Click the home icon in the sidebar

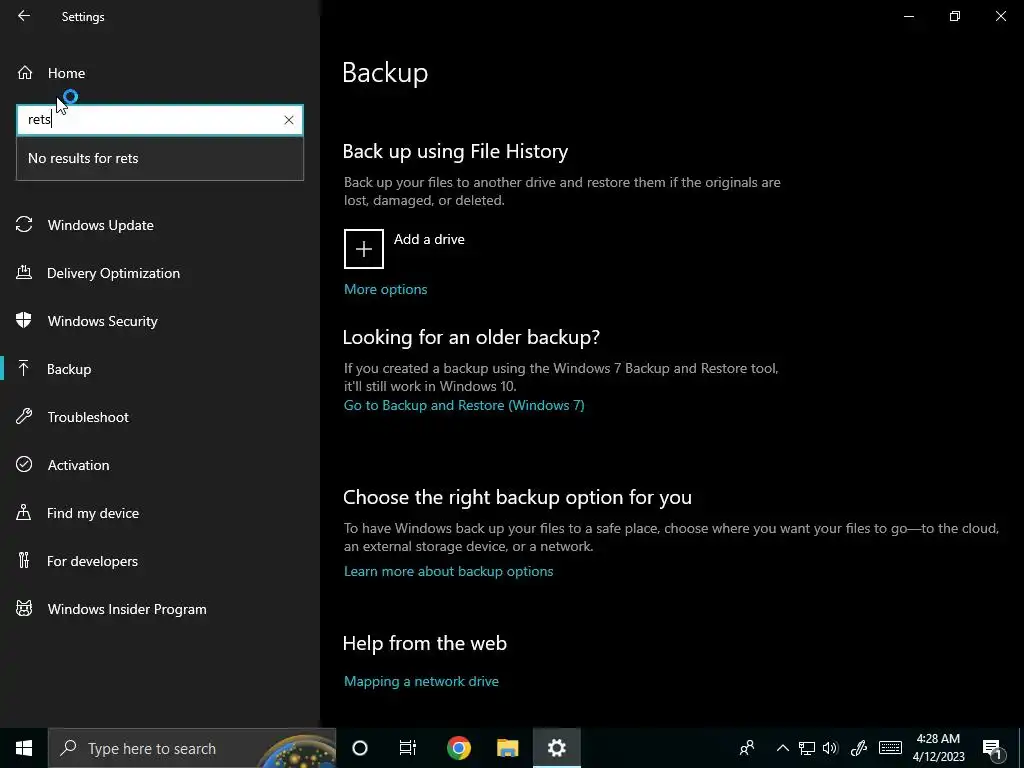pyautogui.click(x=25, y=72)
